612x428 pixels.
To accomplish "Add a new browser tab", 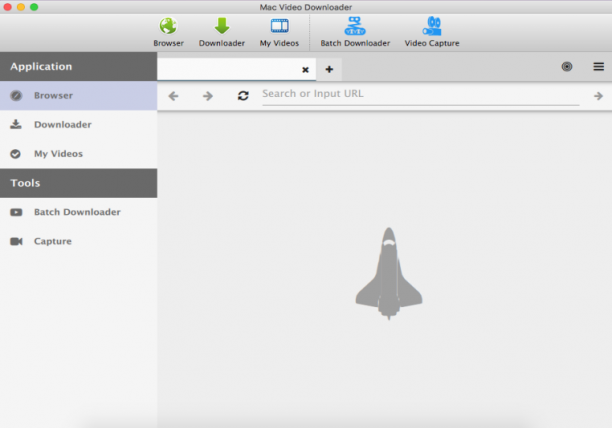I will point(329,69).
